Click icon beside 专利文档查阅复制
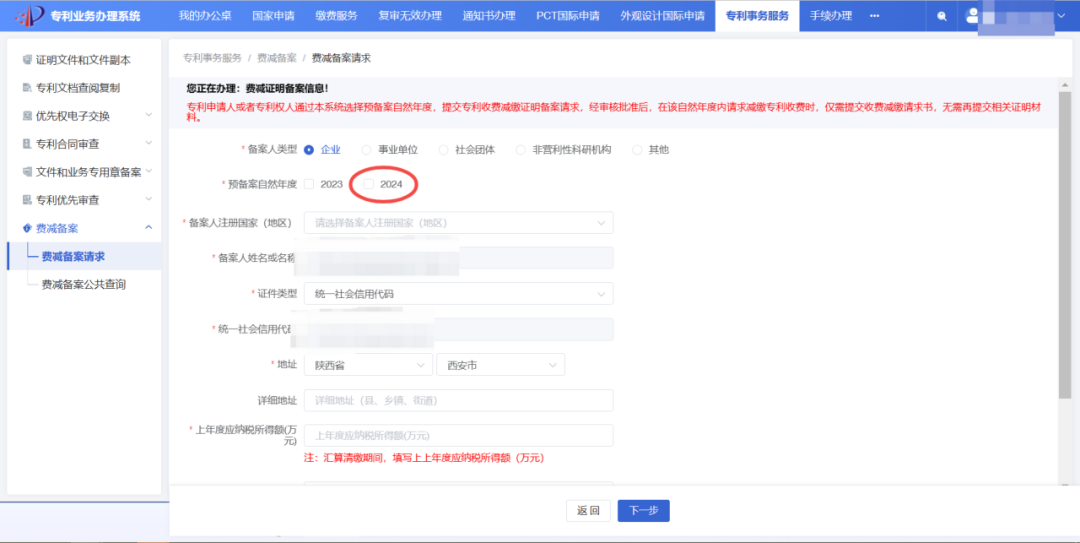1080x543 pixels. click(27, 88)
